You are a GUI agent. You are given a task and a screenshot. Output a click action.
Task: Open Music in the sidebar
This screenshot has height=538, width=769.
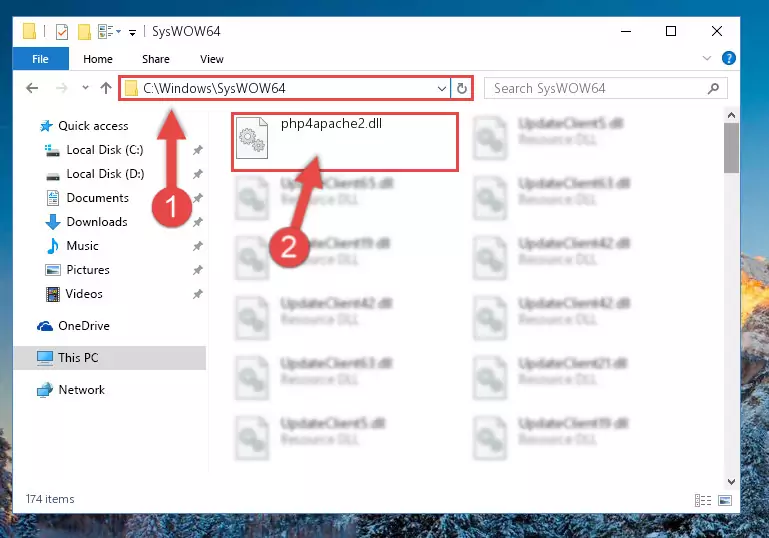82,246
